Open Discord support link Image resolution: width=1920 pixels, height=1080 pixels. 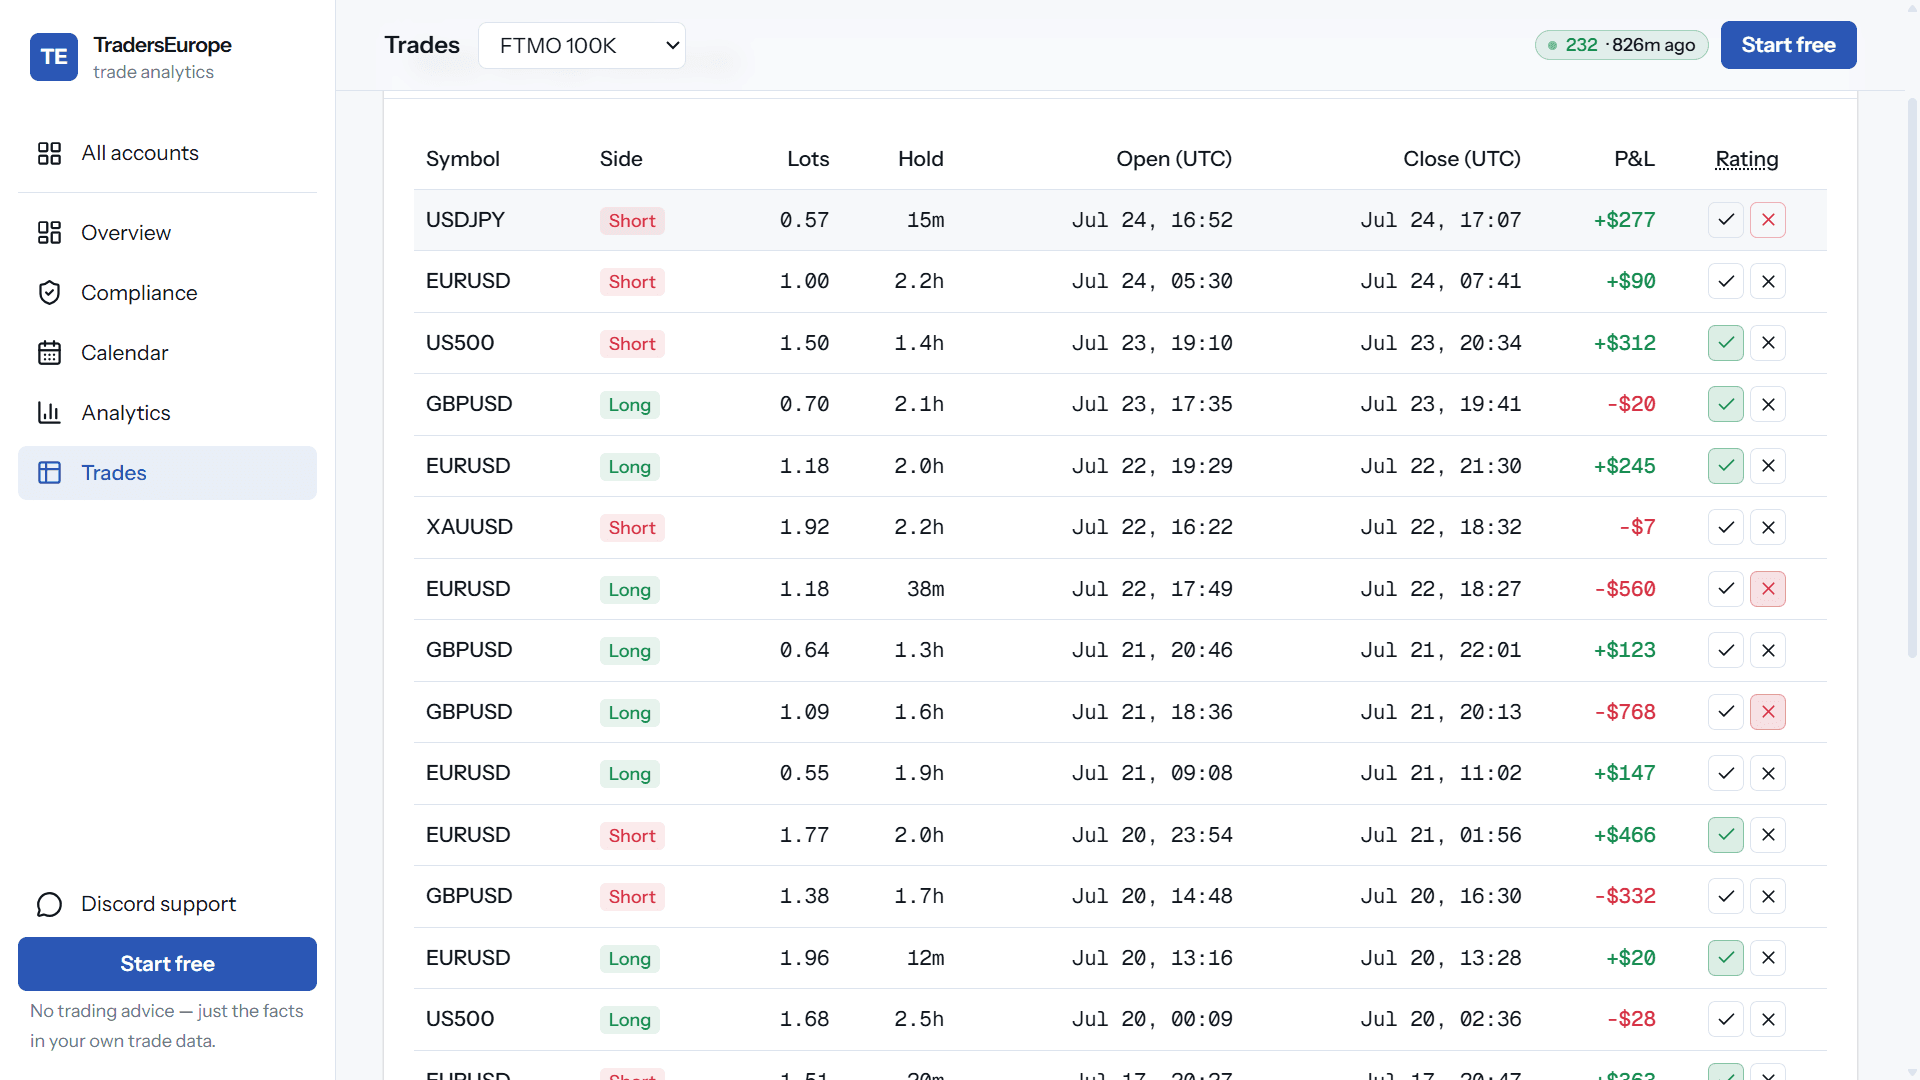pyautogui.click(x=167, y=904)
